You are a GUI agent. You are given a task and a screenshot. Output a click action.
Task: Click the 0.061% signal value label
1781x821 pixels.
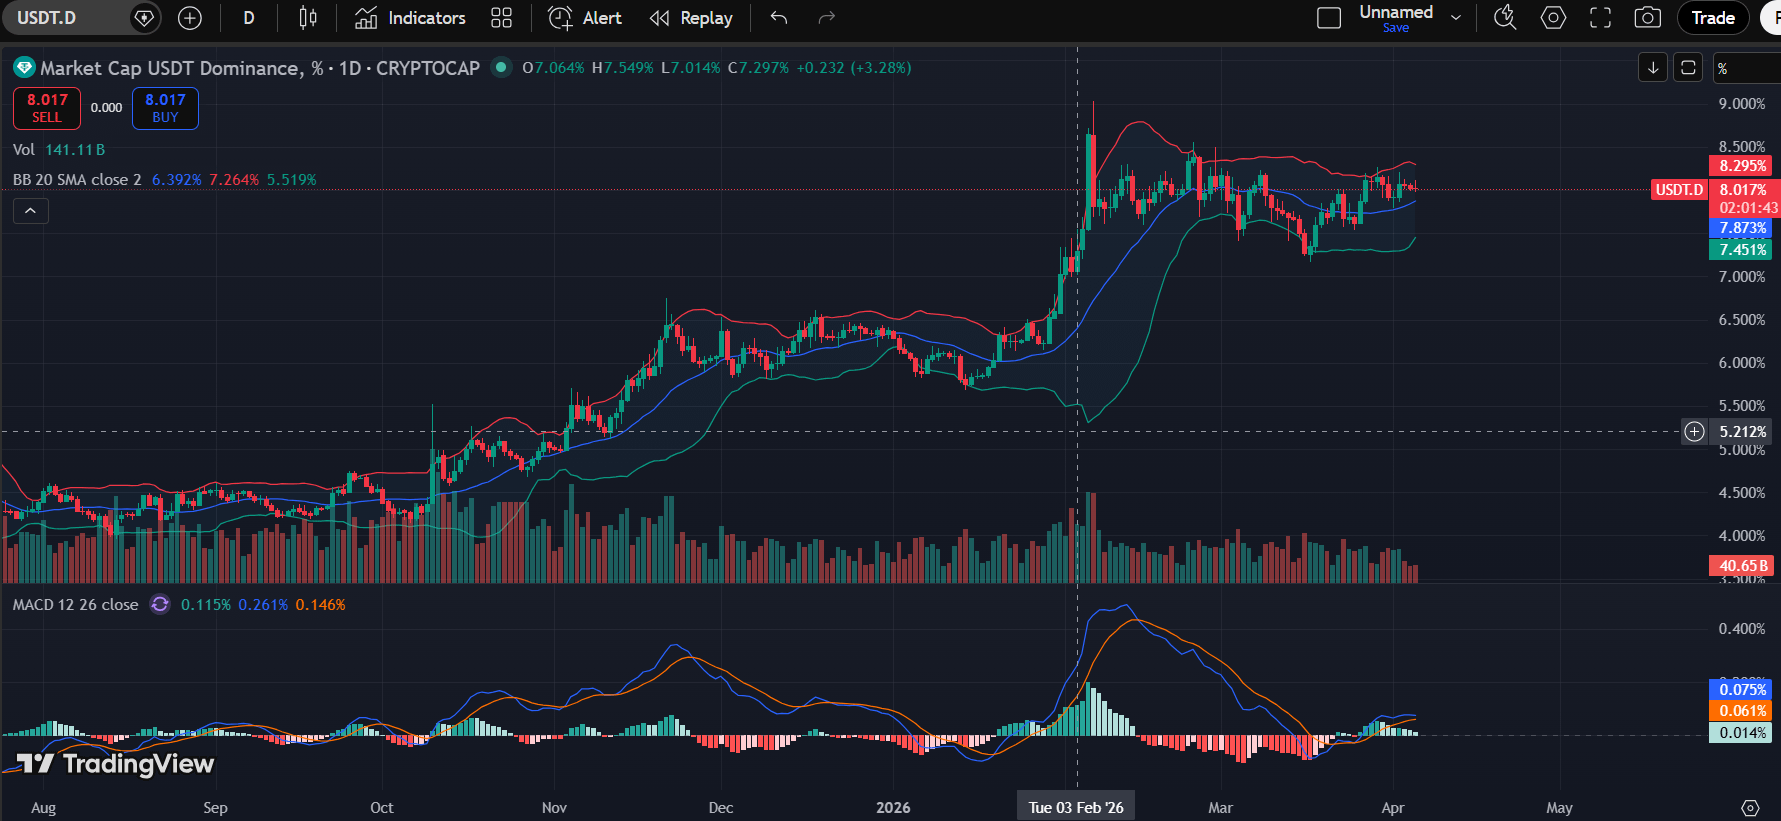1742,711
